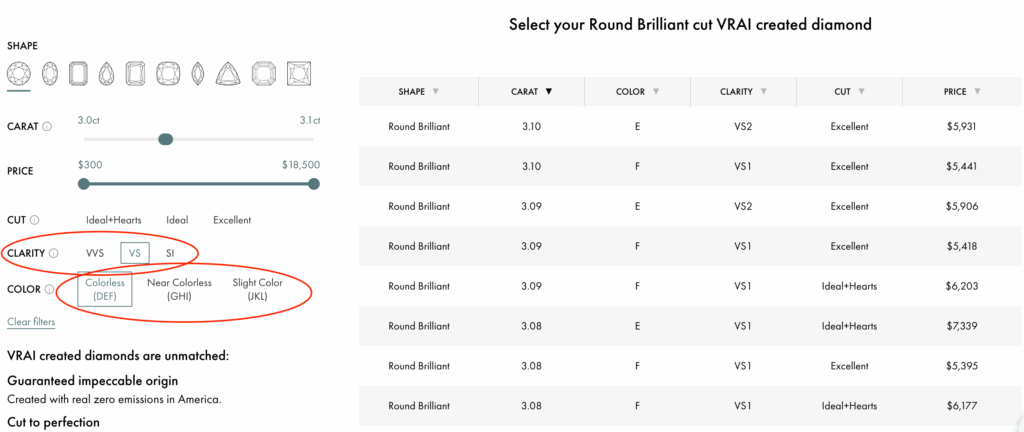Image resolution: width=1024 pixels, height=432 pixels.
Task: Click carat 3.10 in $5,441 row
Action: coord(532,166)
